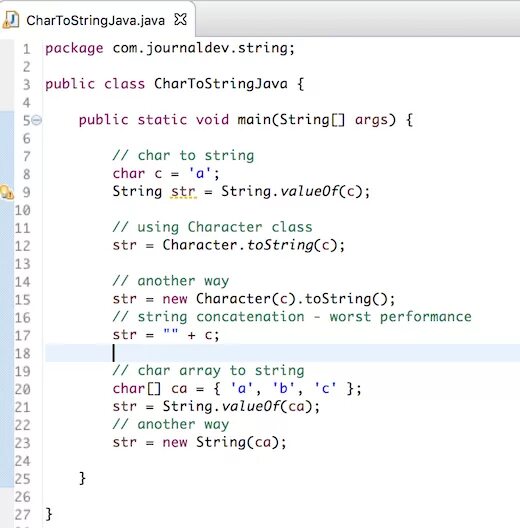Place cursor on the empty highlighted line 18
The height and width of the screenshot is (528, 520).
coord(282,353)
